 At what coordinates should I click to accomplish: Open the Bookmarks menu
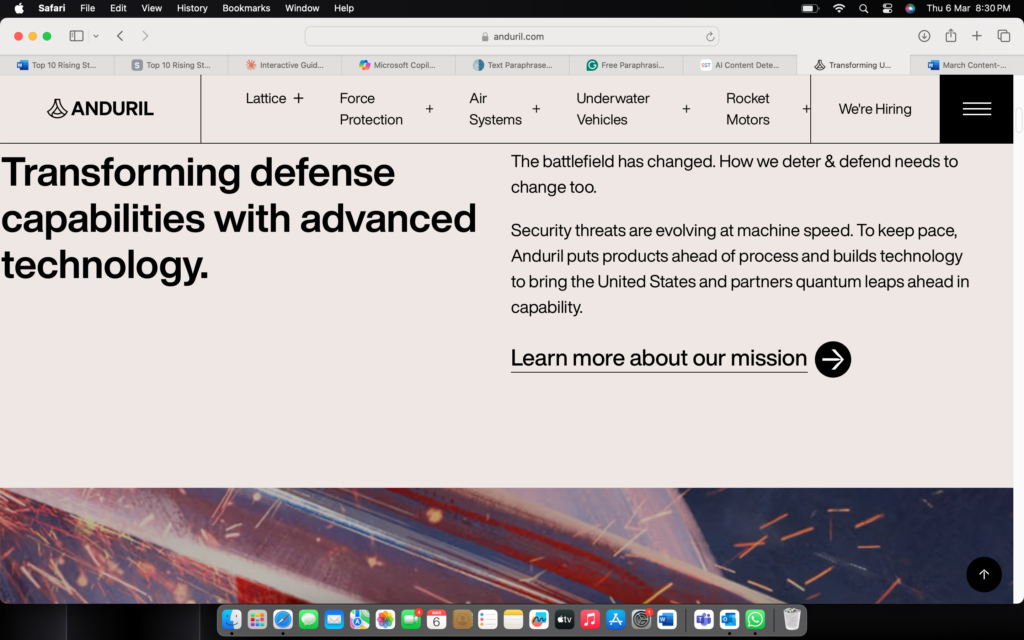(246, 8)
